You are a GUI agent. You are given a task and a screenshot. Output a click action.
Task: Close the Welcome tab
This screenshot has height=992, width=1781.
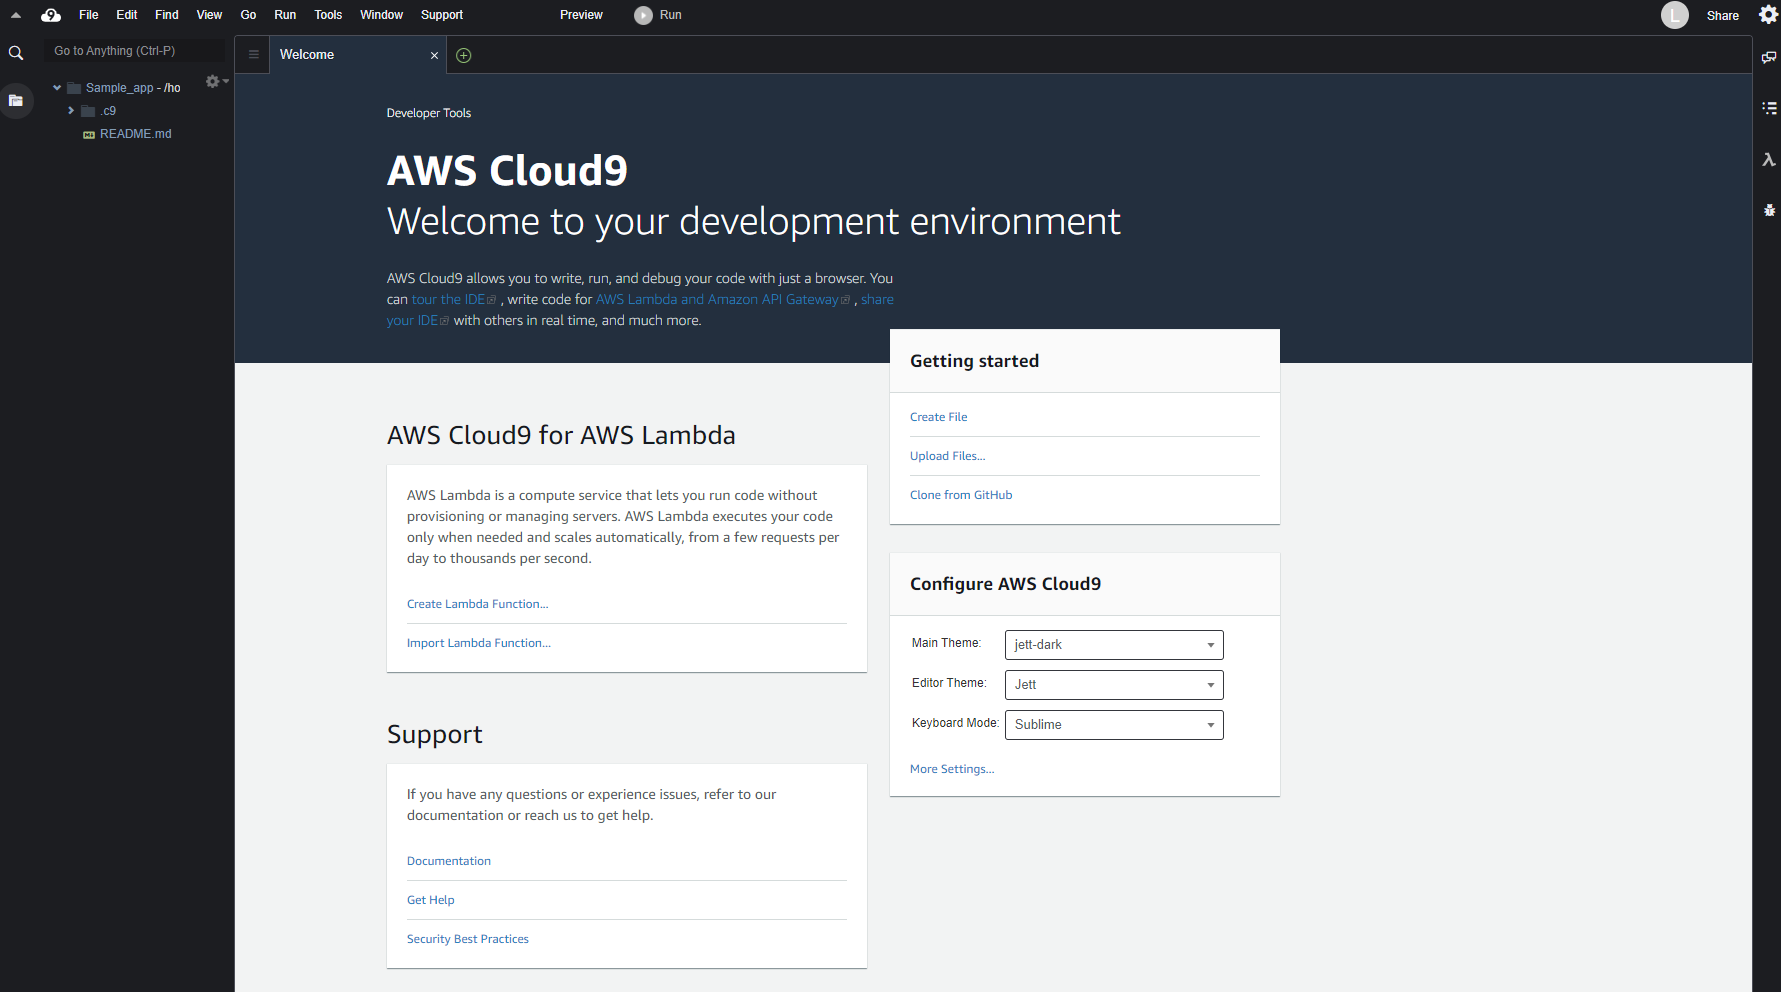(x=434, y=55)
